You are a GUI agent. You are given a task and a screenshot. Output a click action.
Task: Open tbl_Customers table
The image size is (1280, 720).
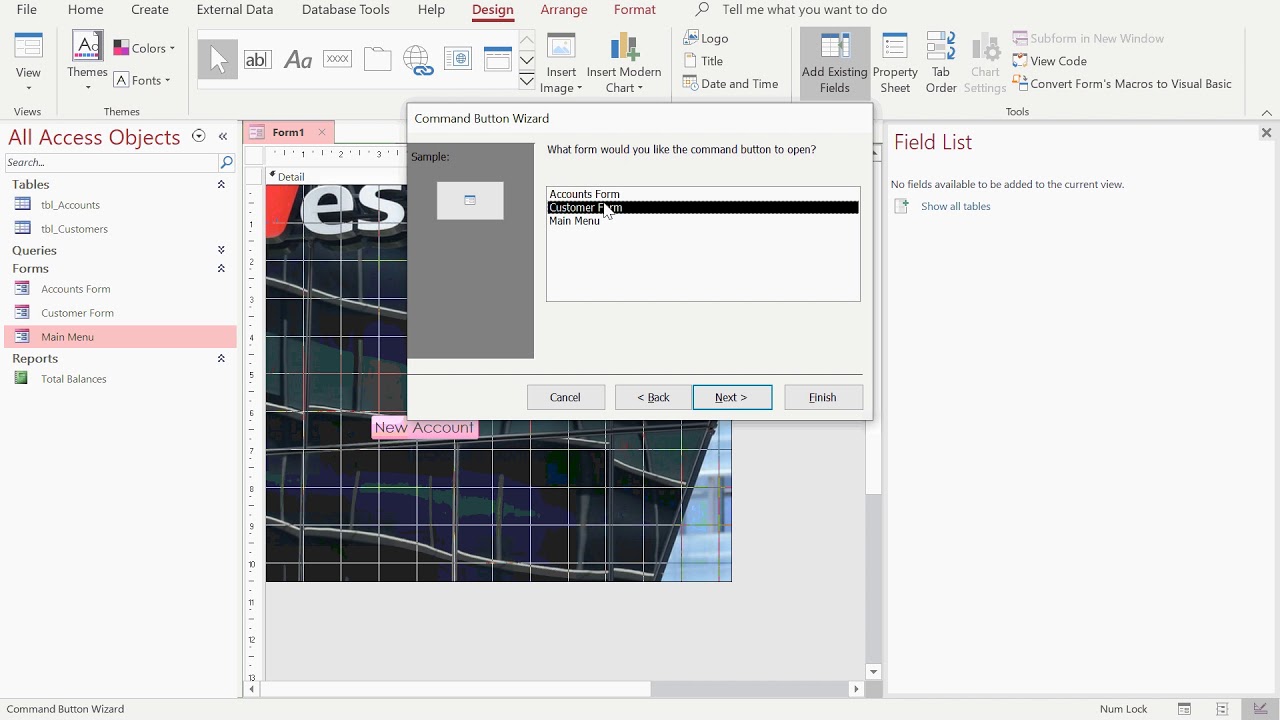tap(74, 229)
